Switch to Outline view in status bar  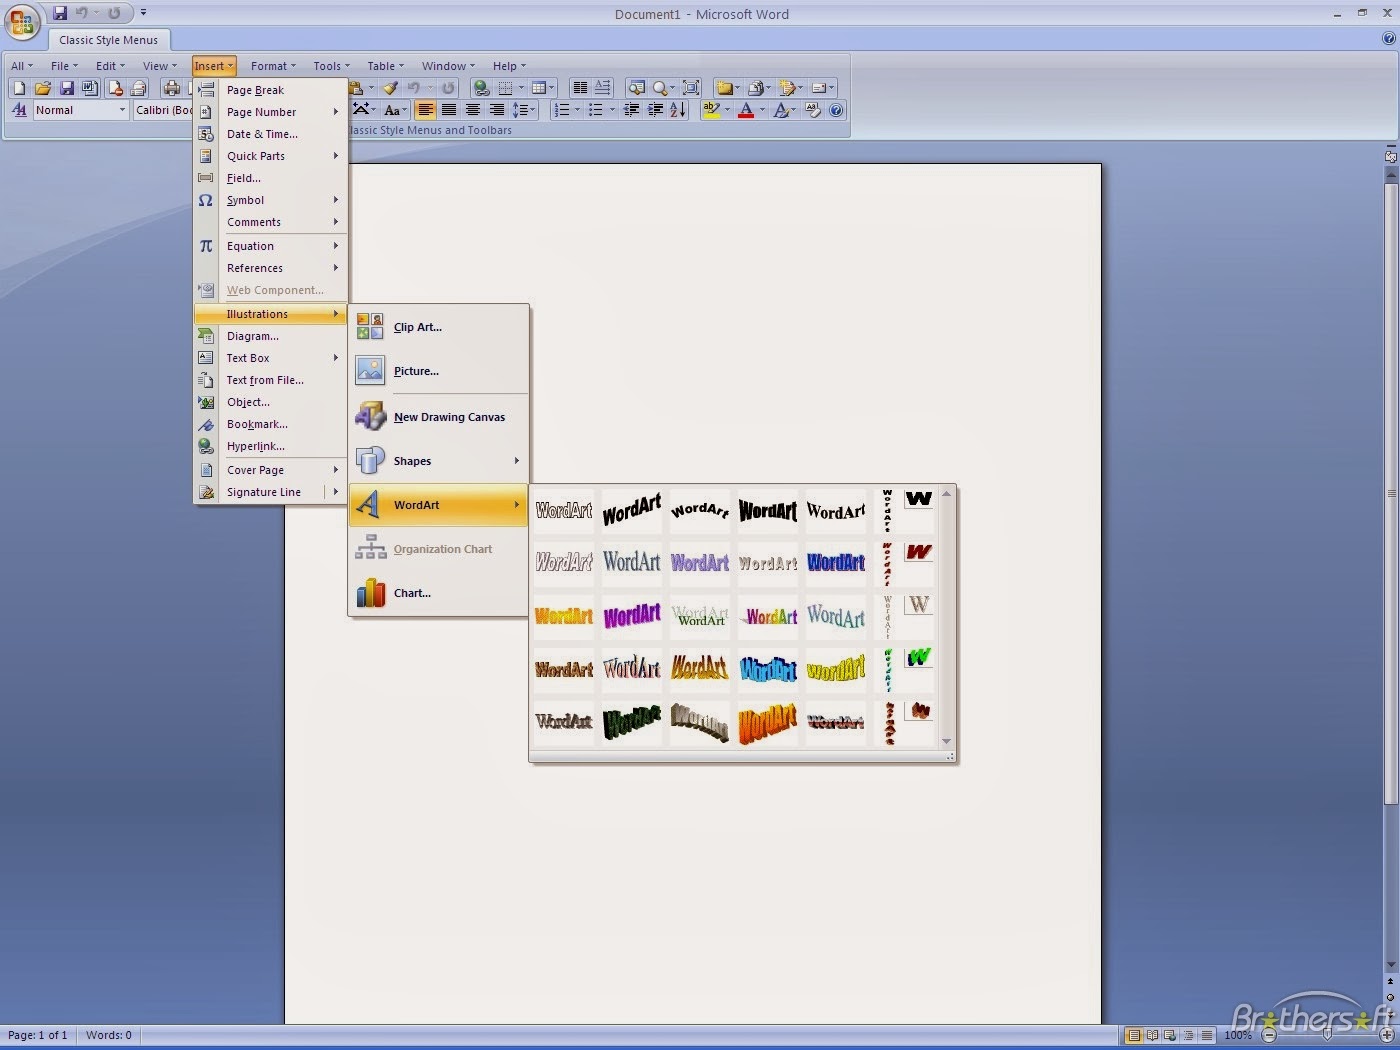[x=1188, y=1035]
